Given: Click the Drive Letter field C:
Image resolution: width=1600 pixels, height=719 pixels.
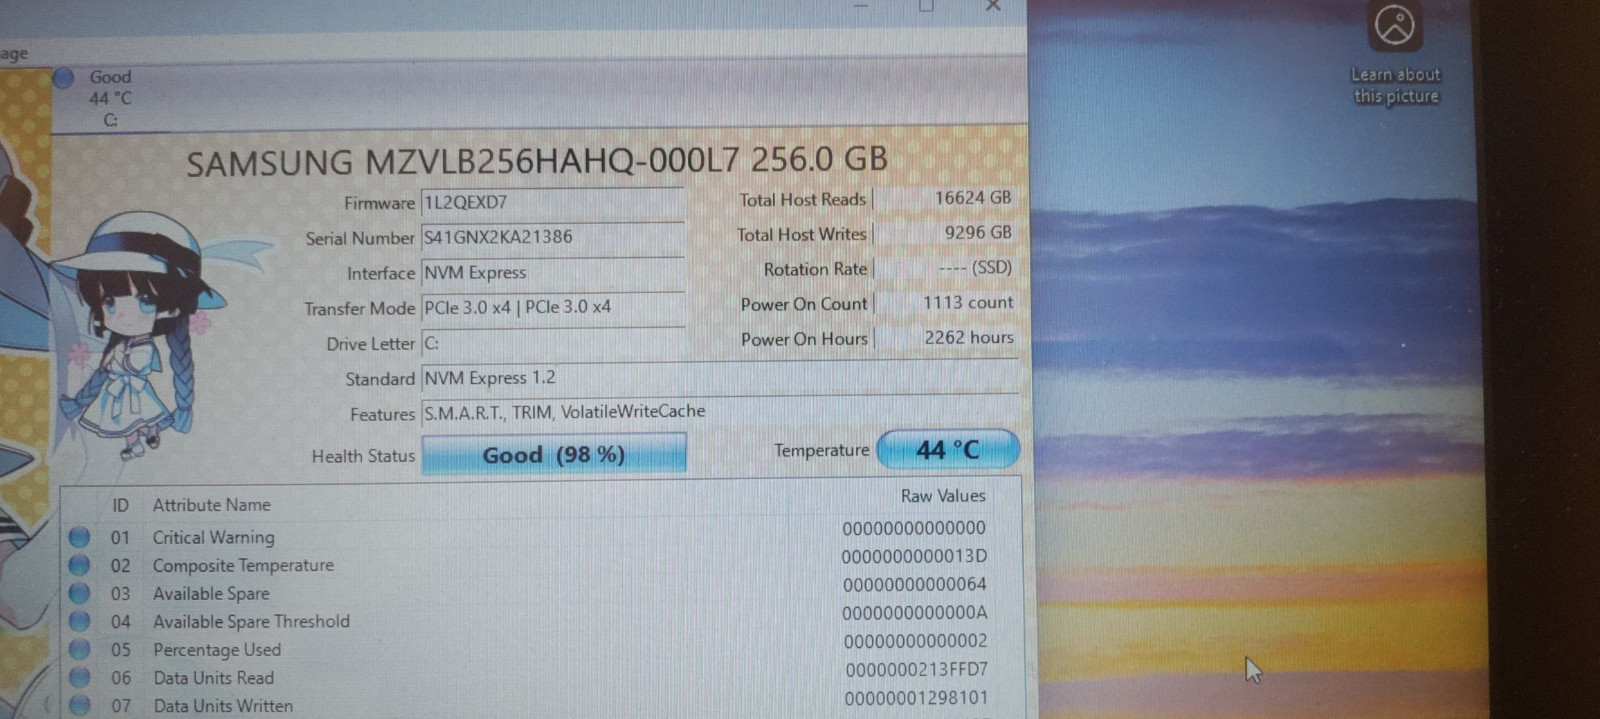Looking at the screenshot, I should click(552, 343).
